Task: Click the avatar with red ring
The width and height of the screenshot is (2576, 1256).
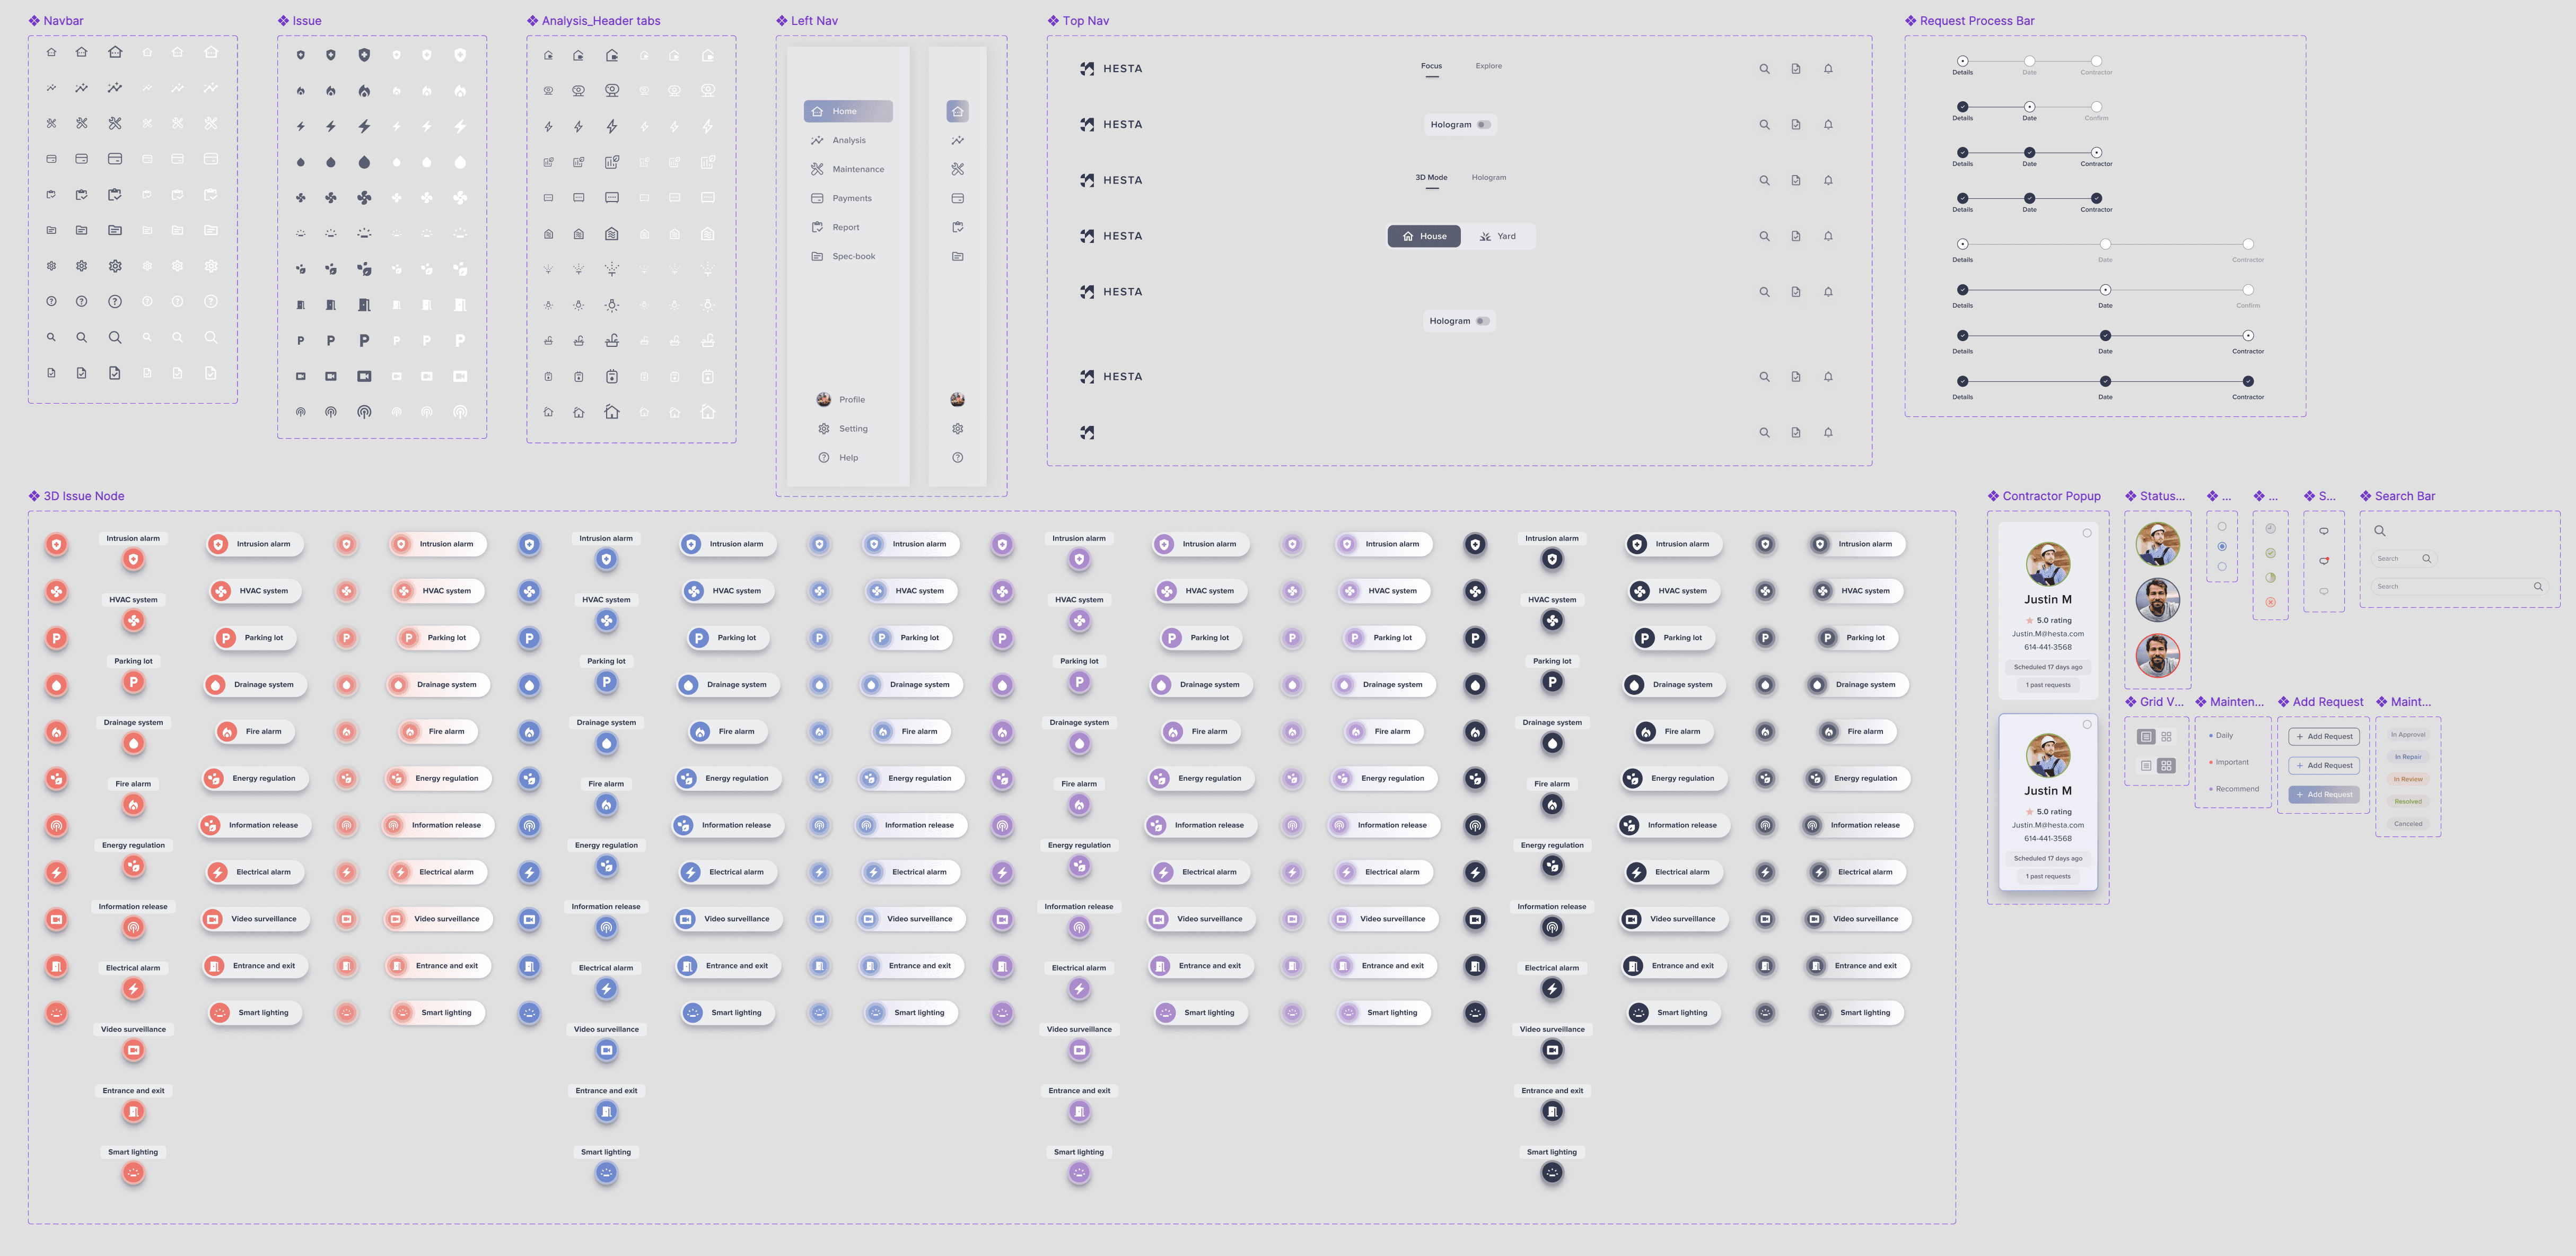Action: [x=2157, y=656]
